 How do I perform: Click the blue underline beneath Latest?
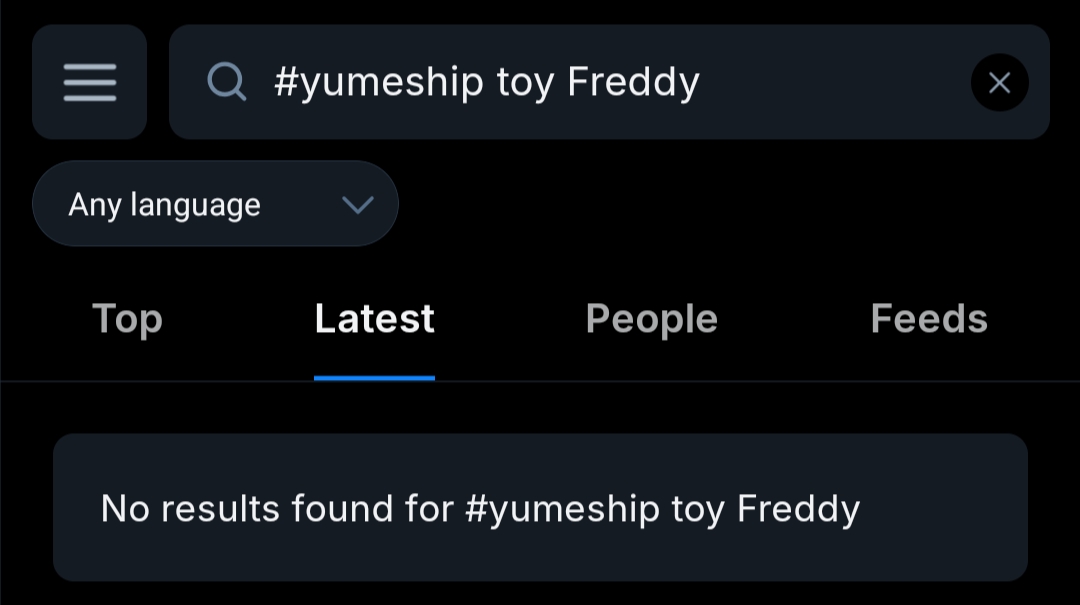[x=374, y=378]
